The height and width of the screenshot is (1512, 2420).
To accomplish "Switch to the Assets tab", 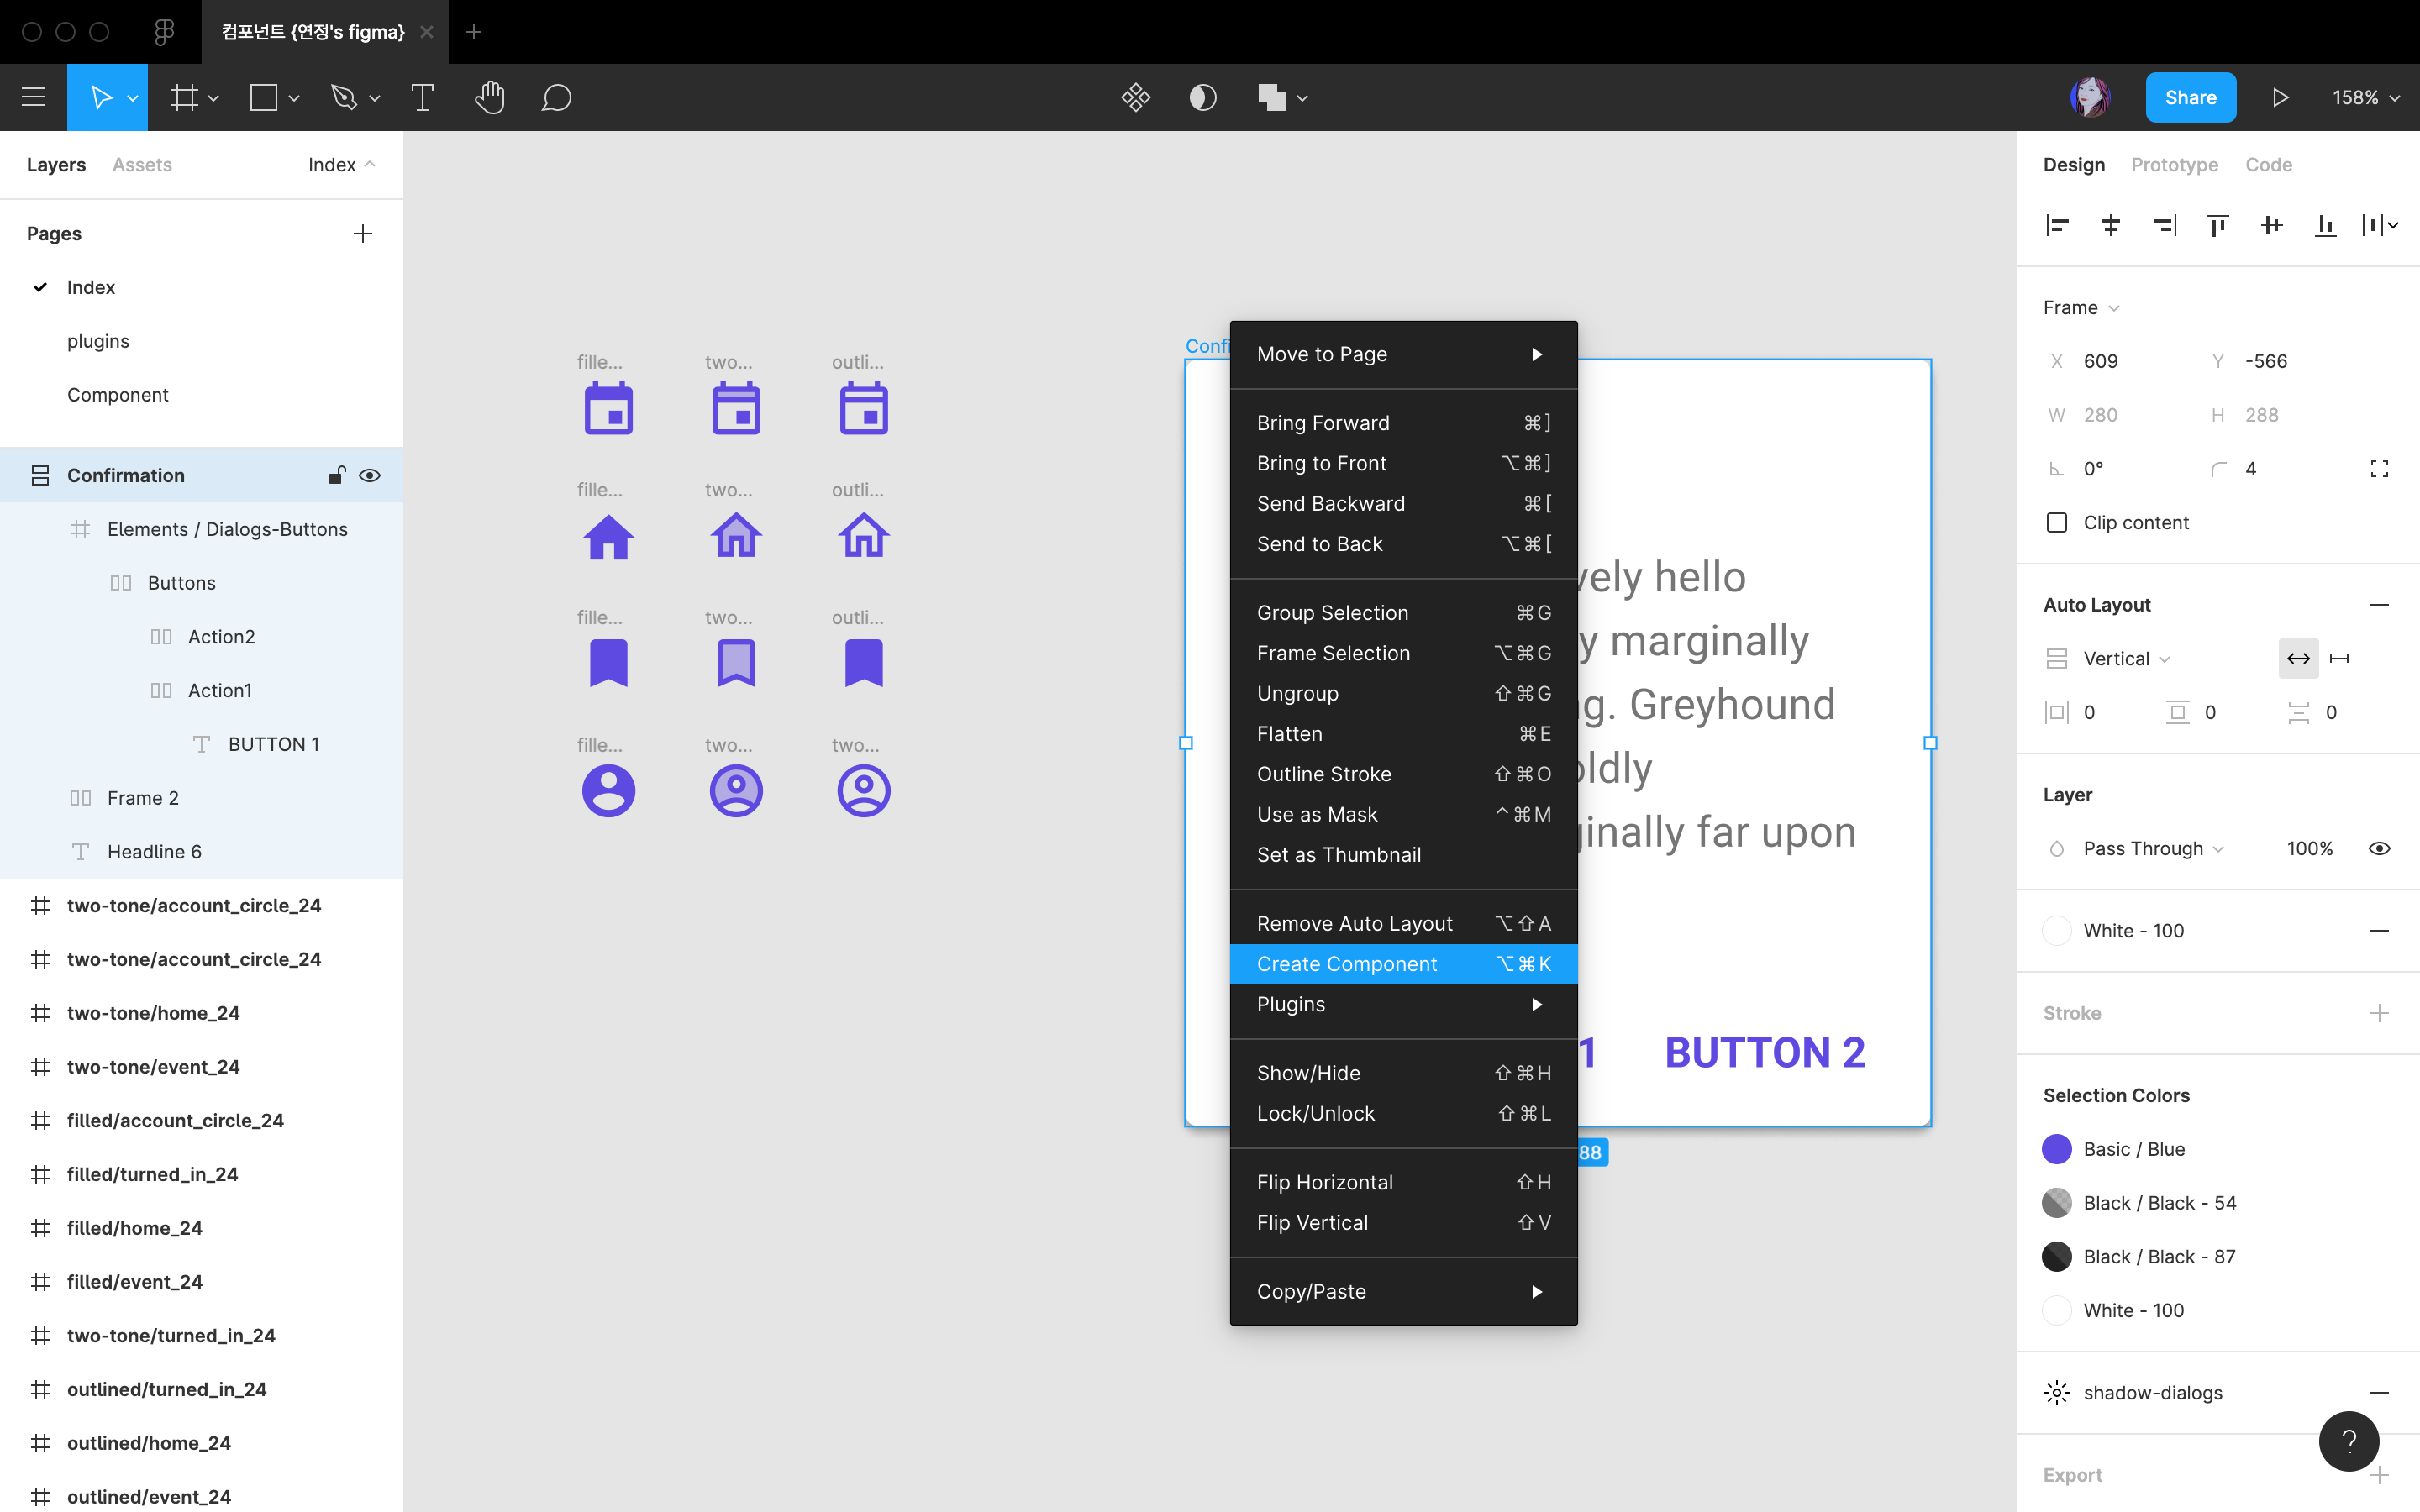I will pos(142,165).
